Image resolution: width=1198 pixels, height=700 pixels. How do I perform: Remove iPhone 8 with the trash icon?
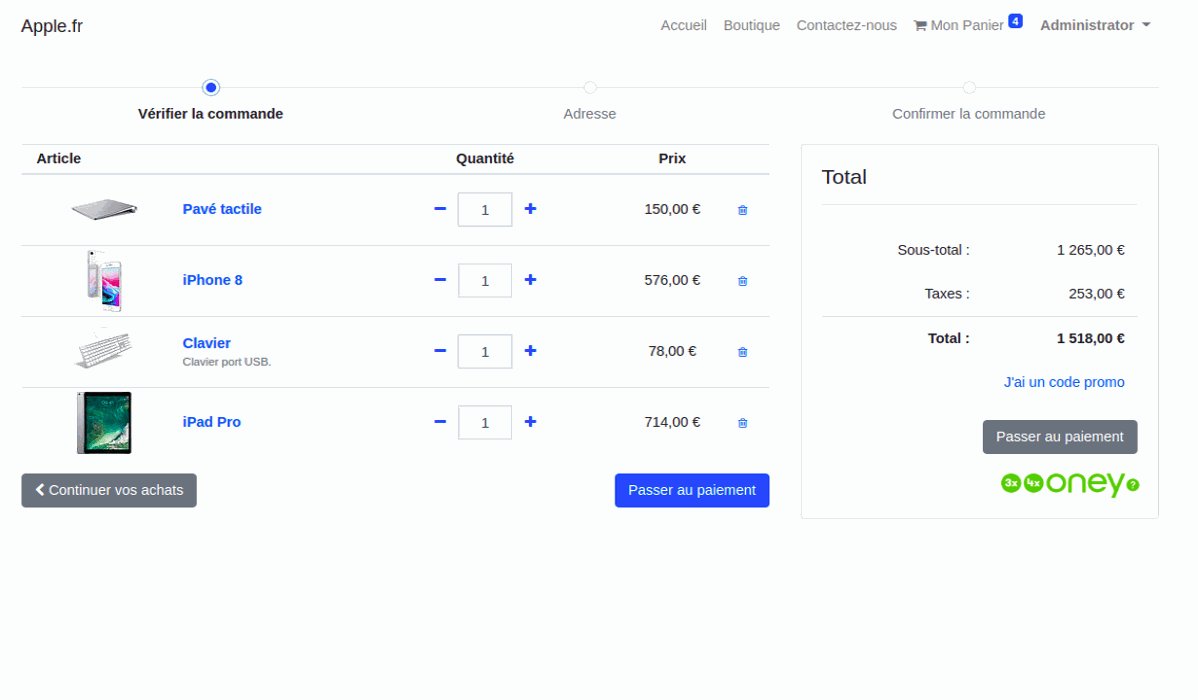coord(742,281)
